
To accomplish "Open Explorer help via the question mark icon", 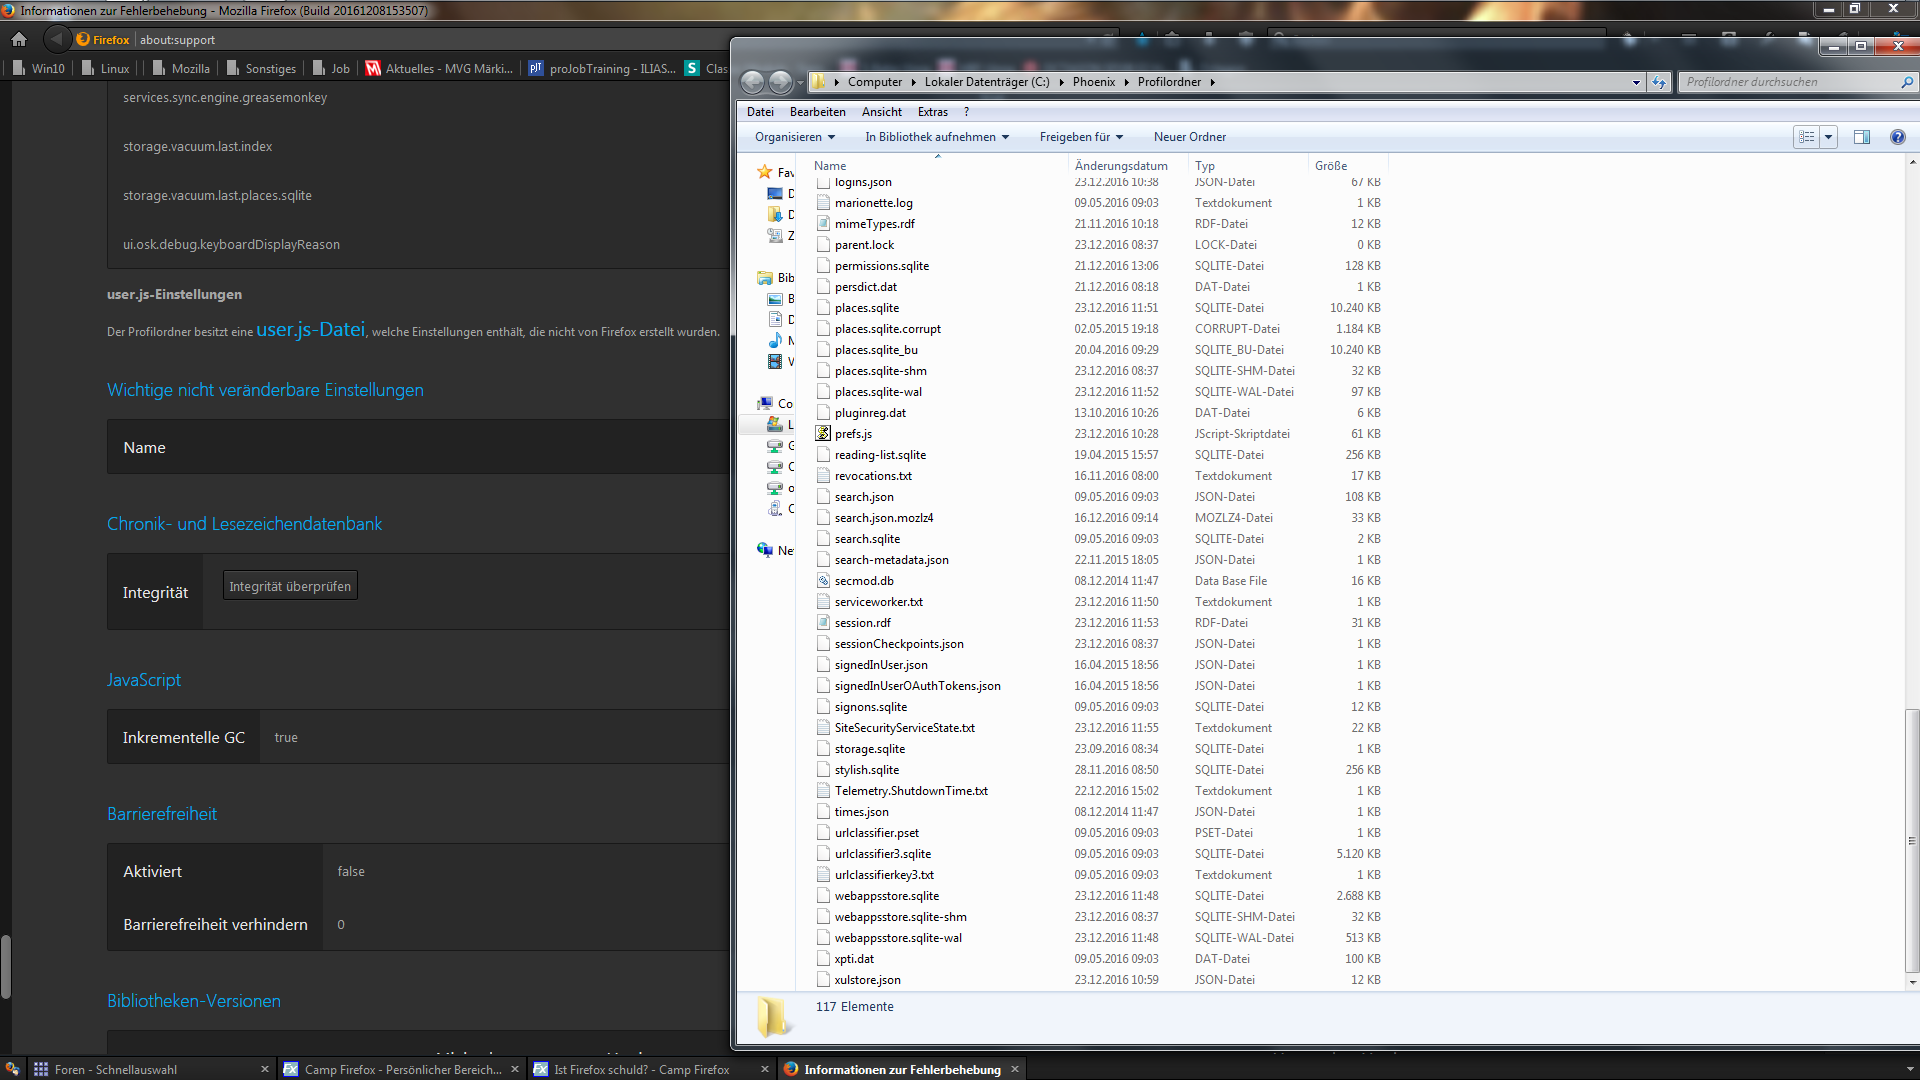I will click(x=1897, y=137).
